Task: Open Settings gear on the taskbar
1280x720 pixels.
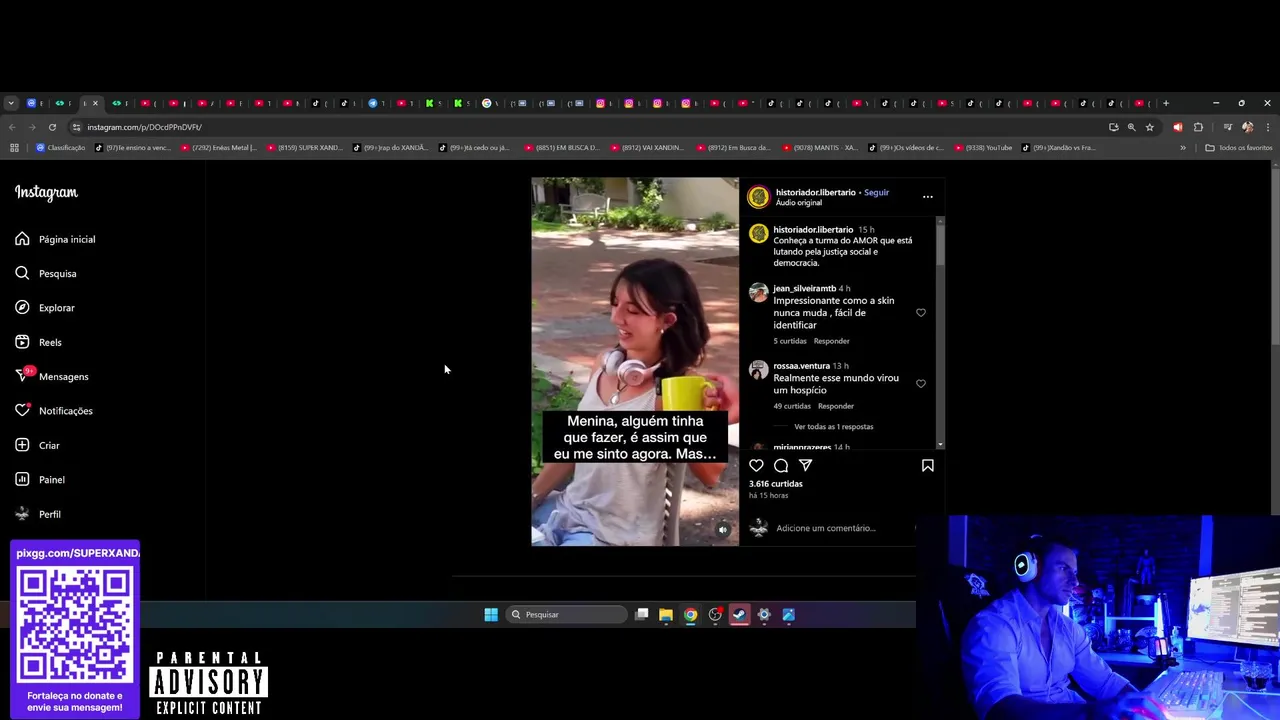Action: (764, 615)
